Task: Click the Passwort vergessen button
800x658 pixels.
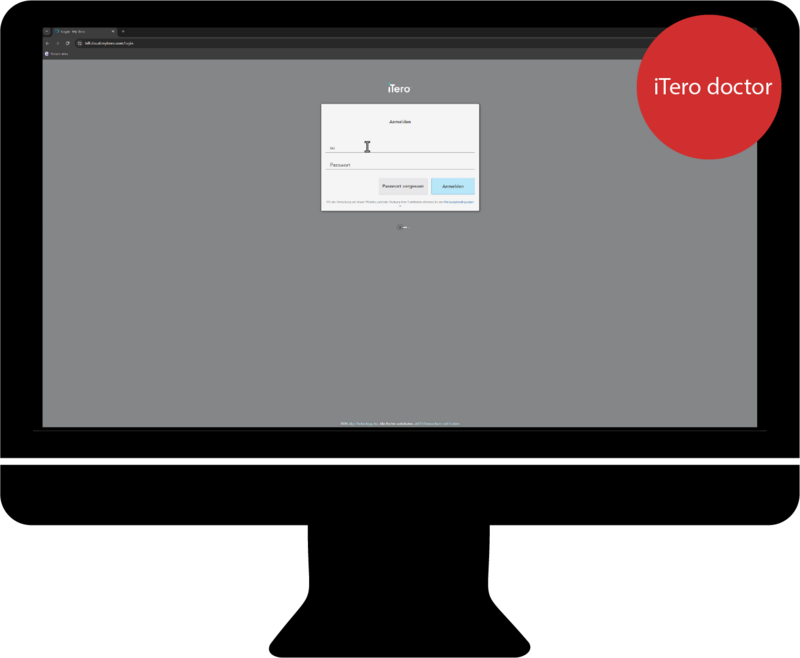Action: (403, 186)
